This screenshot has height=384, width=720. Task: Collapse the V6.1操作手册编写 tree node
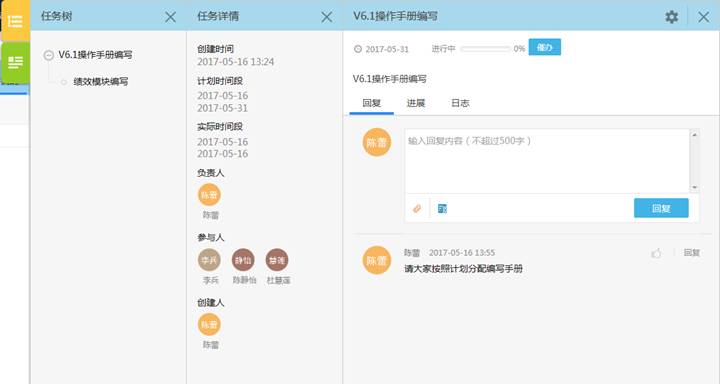pyautogui.click(x=48, y=56)
